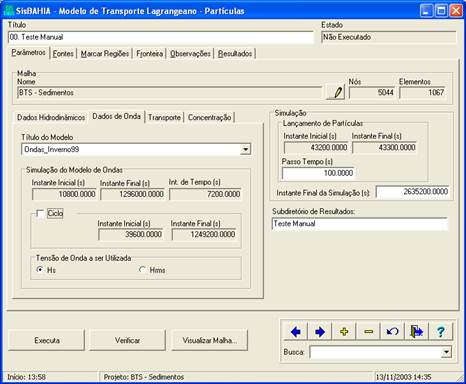Click wave model Instante Inicial 10800.0000
The width and height of the screenshot is (466, 384).
pyautogui.click(x=64, y=194)
